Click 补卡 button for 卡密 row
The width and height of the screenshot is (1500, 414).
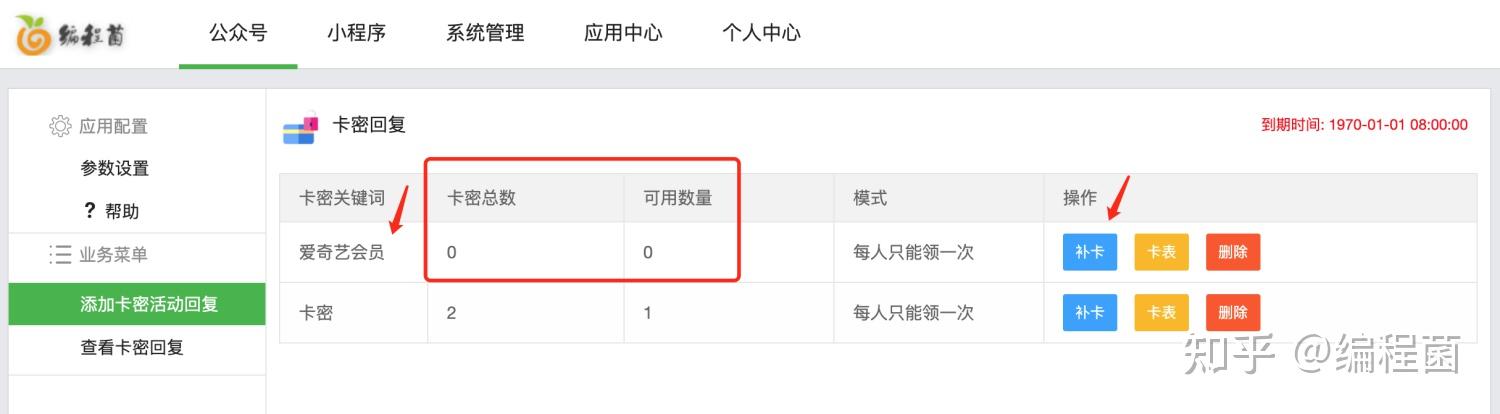coord(1089,313)
